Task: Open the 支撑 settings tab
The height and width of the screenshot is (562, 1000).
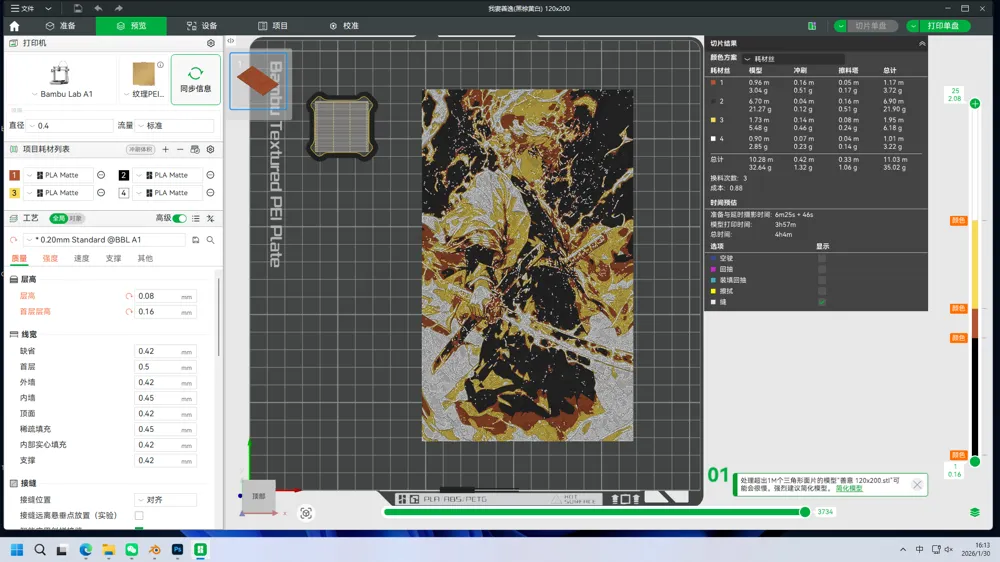Action: (113, 258)
